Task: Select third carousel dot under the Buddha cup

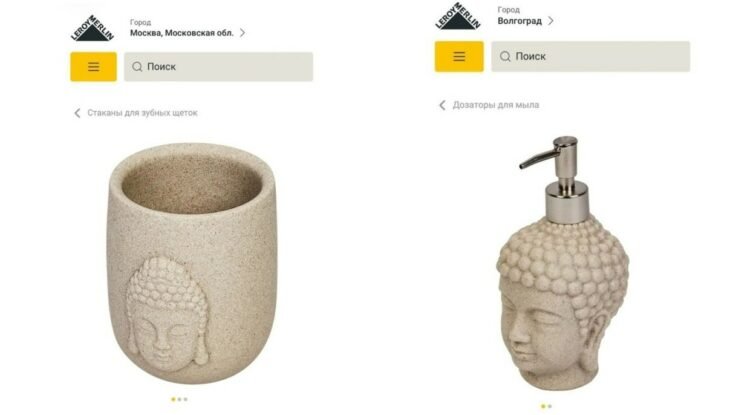Action: tap(186, 399)
